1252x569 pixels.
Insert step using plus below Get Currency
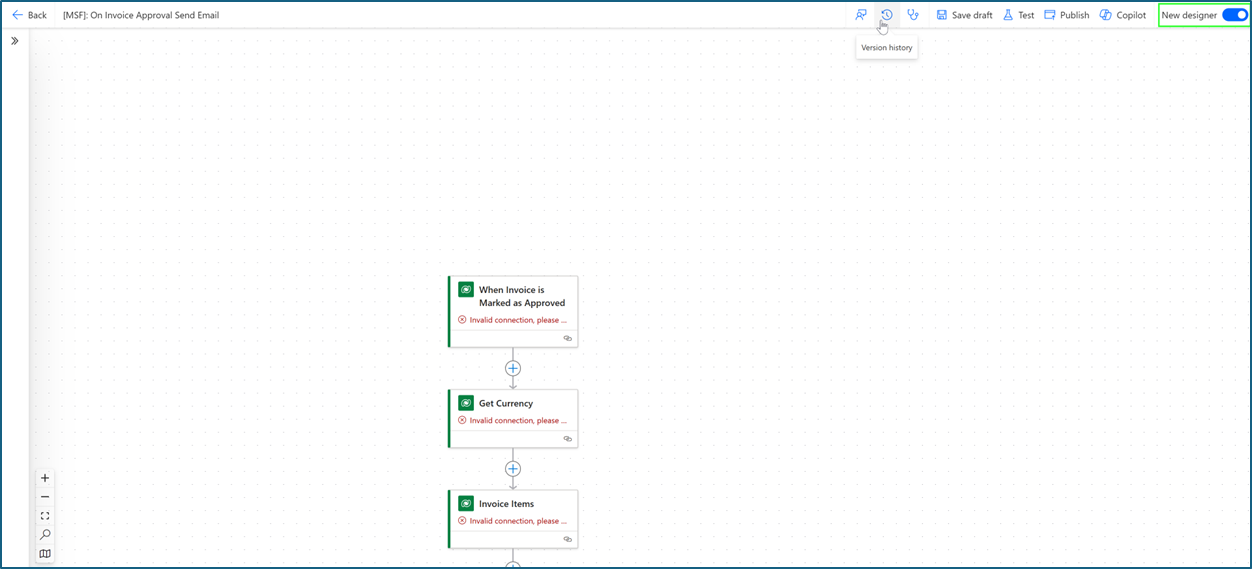(513, 468)
